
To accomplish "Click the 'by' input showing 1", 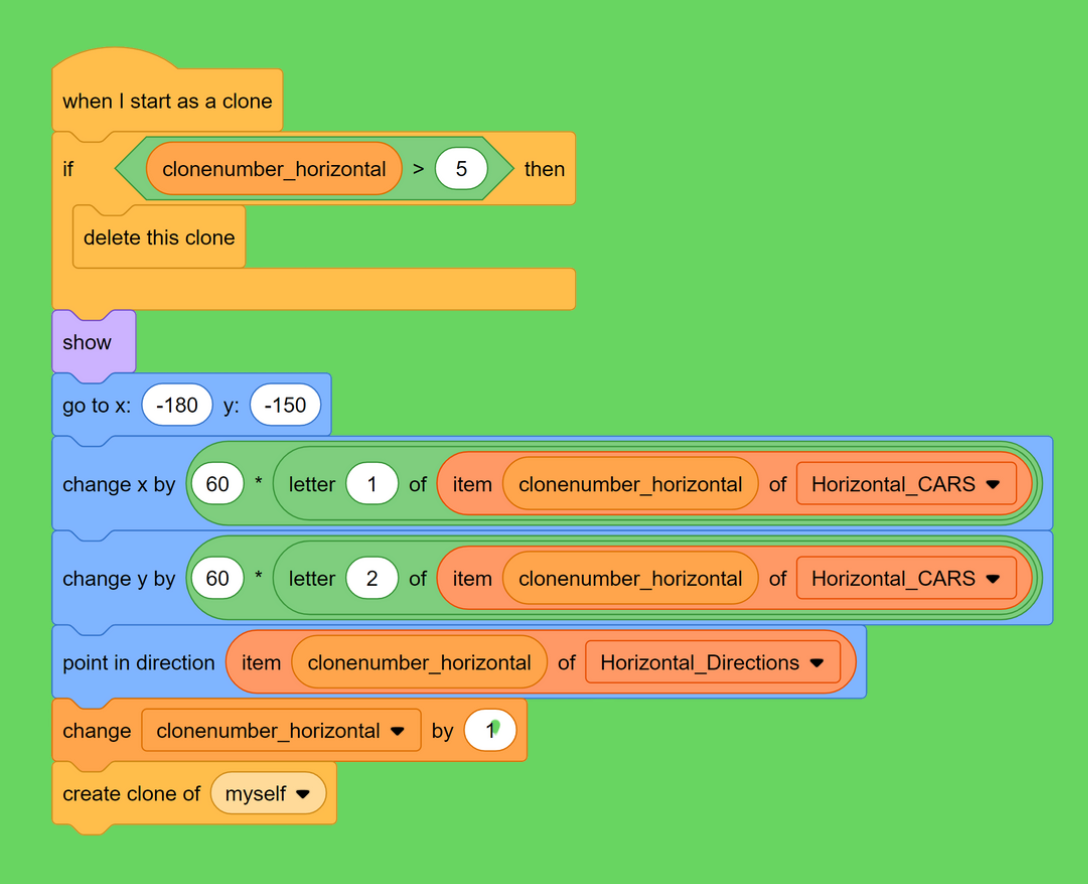I will 490,731.
